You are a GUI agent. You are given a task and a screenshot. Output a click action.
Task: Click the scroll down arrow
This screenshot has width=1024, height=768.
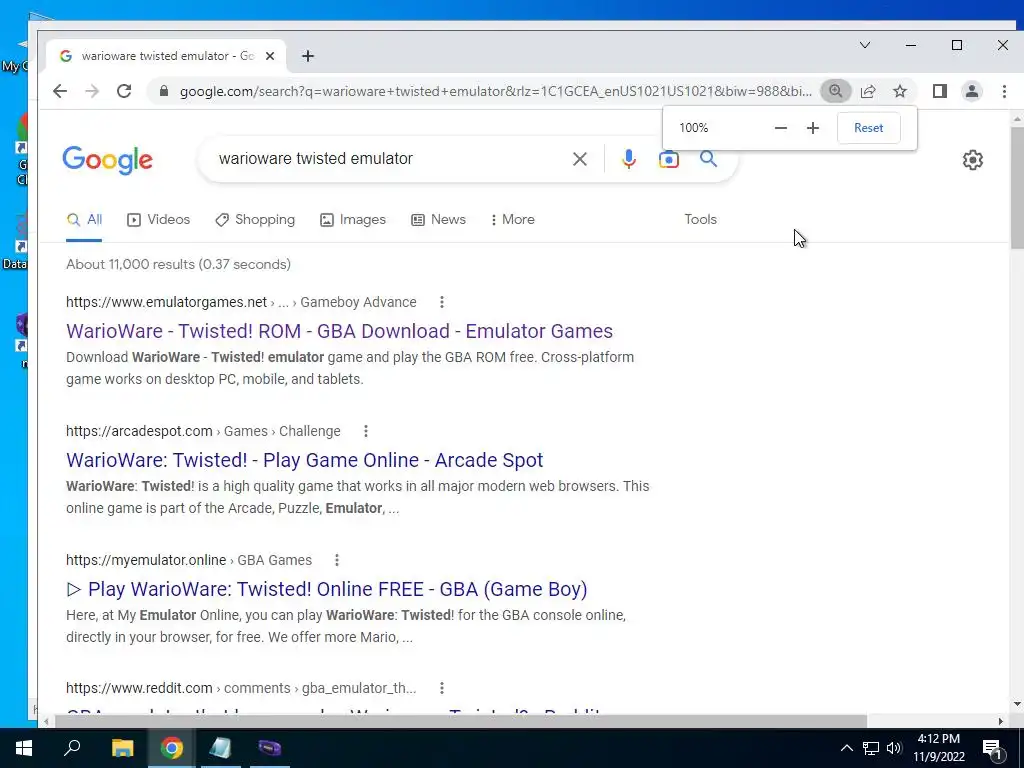tap(1017, 704)
